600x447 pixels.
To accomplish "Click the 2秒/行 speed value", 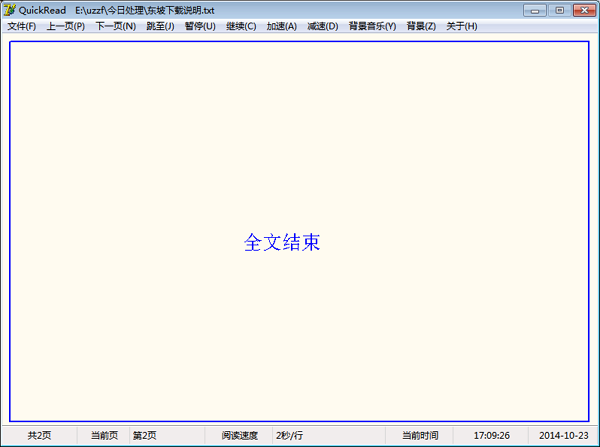I will coord(289,436).
